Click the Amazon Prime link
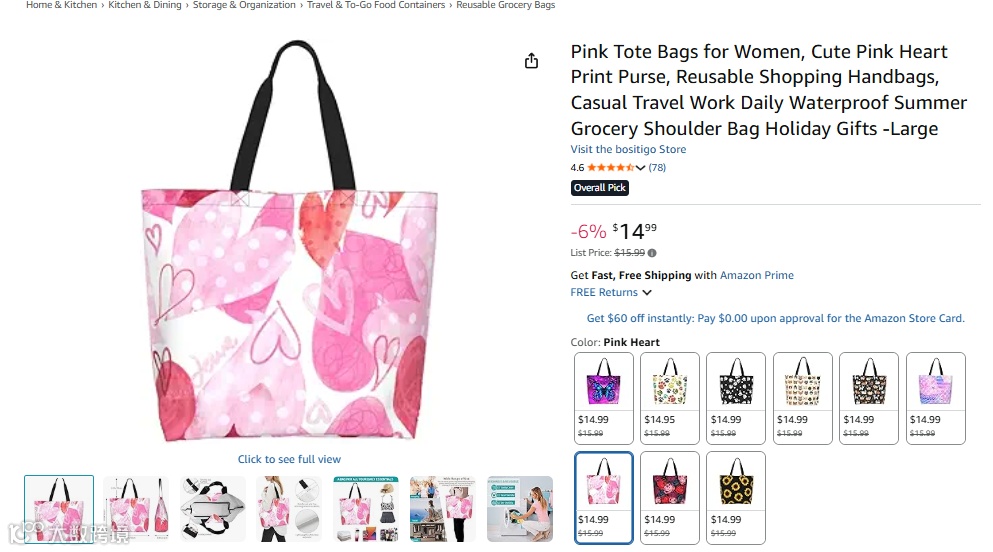This screenshot has width=993, height=552. [x=757, y=275]
